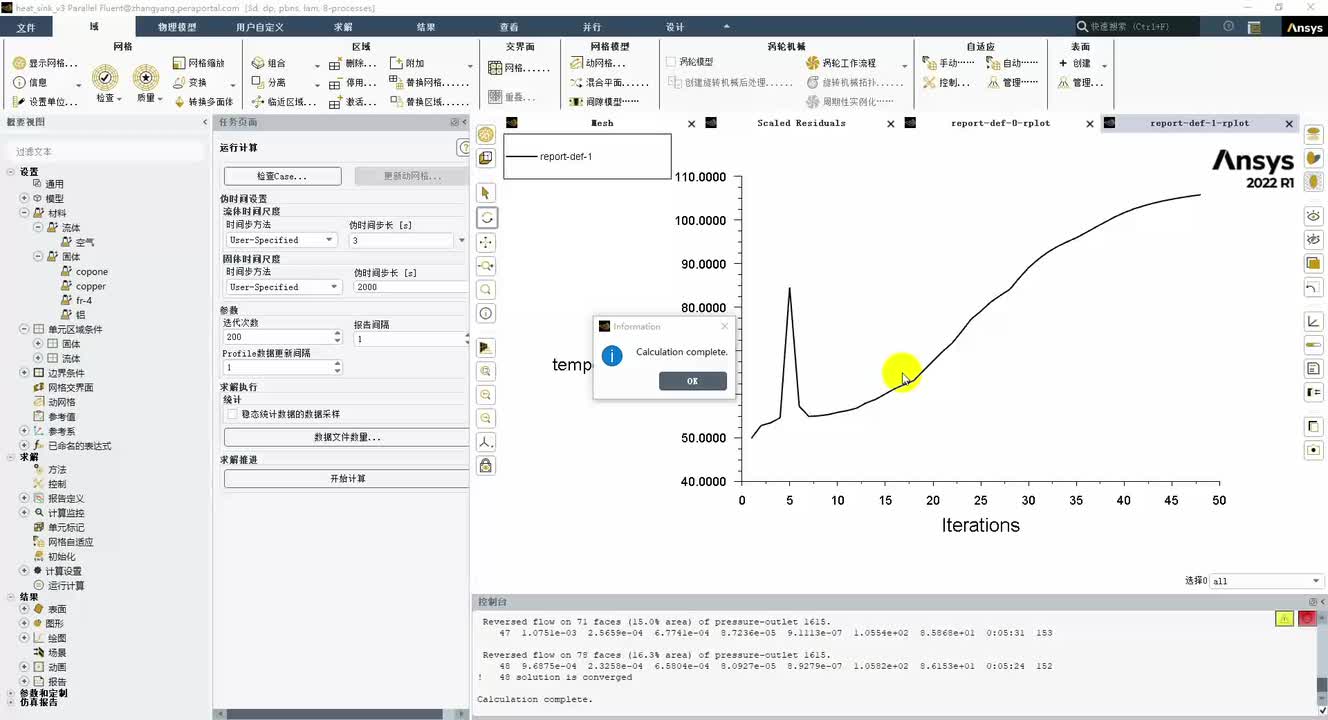Click the Ansys logo button in title bar
This screenshot has height=720, width=1328.
[1305, 28]
